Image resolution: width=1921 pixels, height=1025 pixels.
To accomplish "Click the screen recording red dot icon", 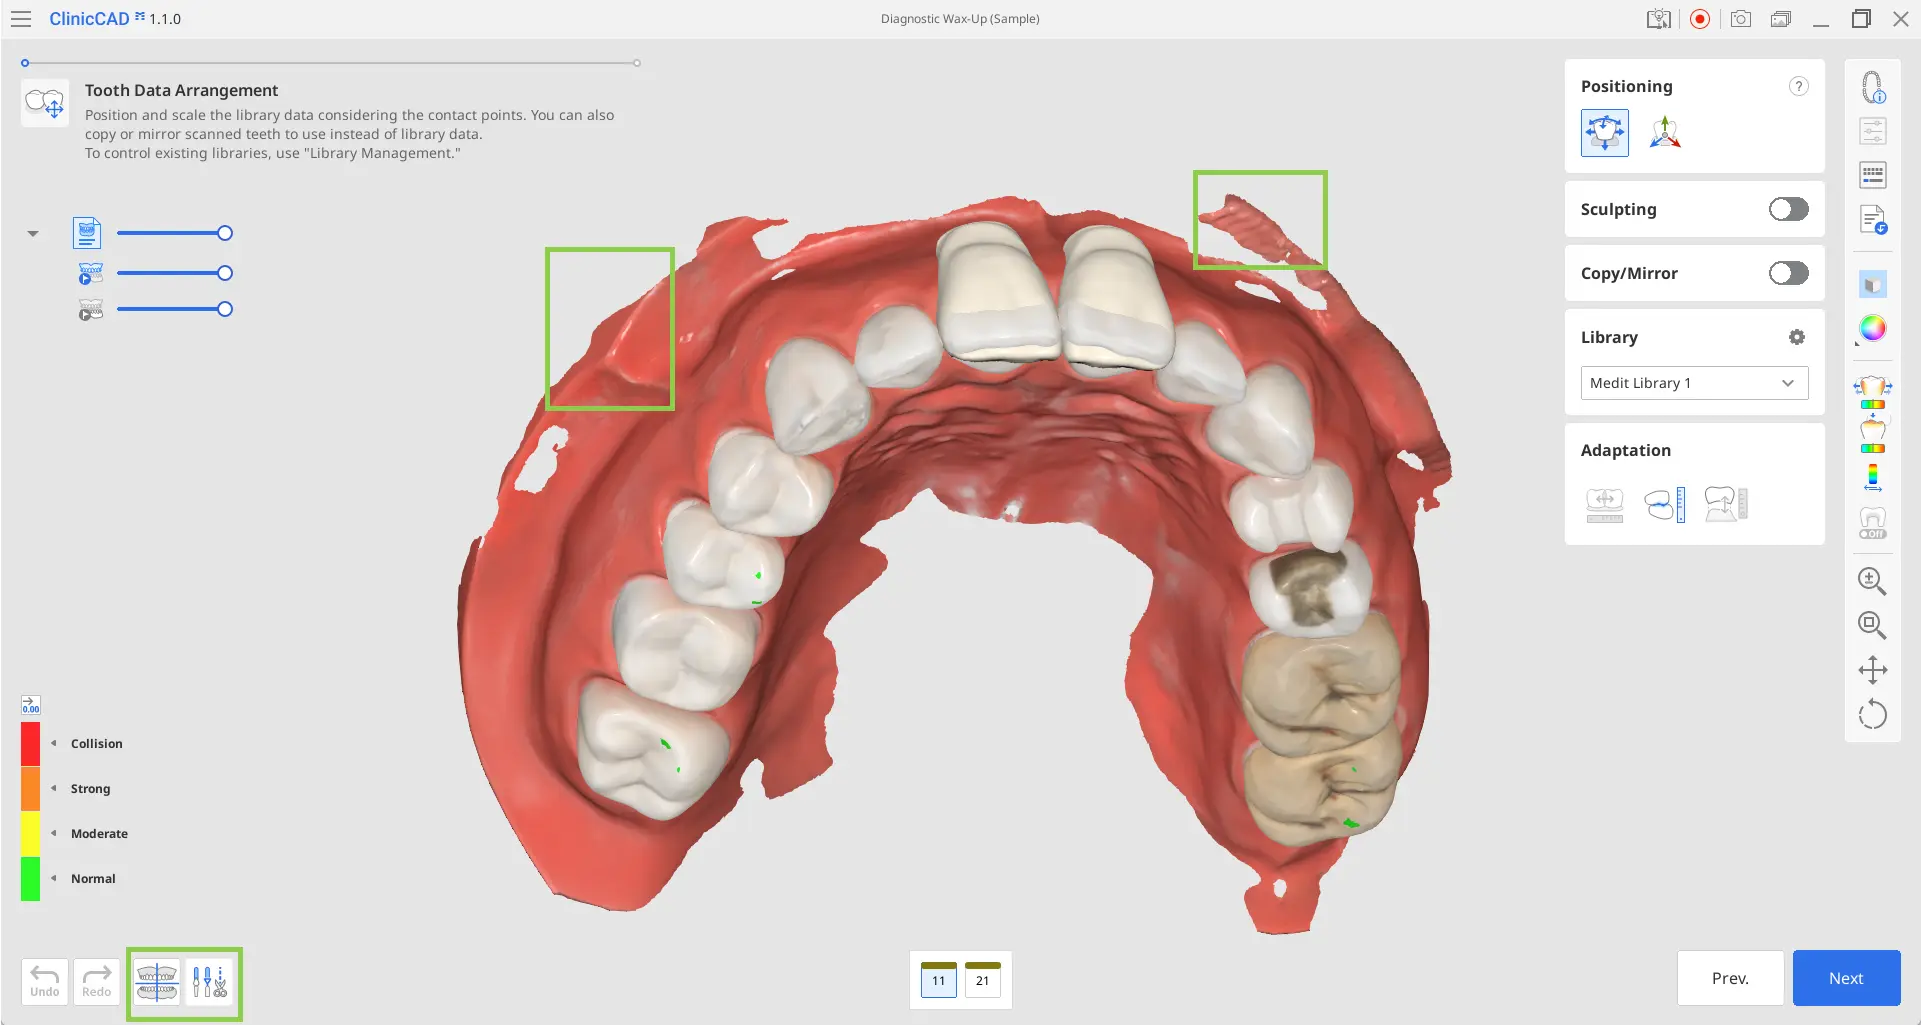I will [1700, 19].
